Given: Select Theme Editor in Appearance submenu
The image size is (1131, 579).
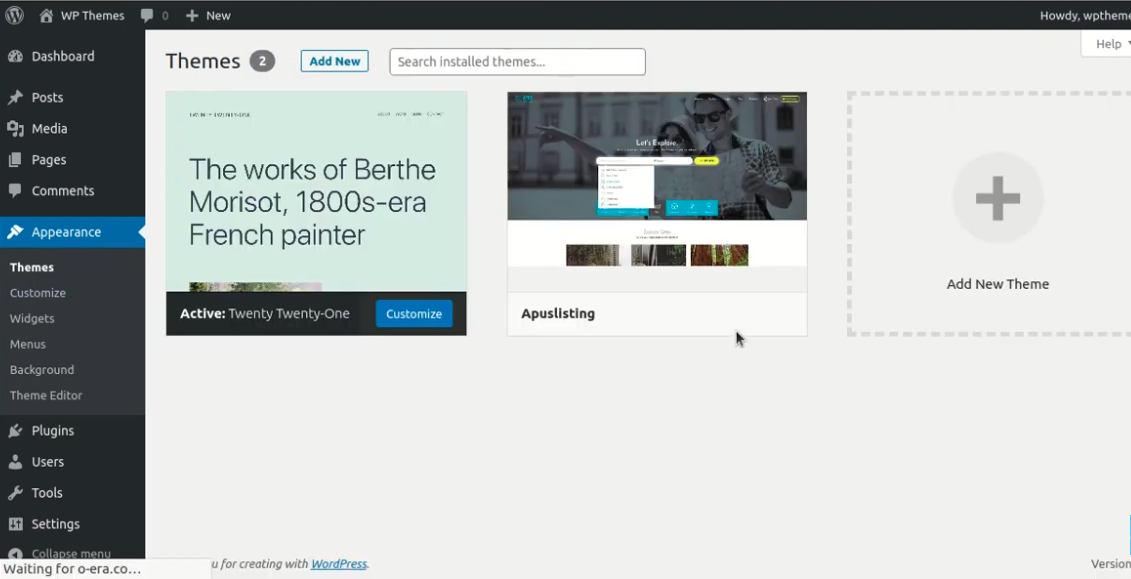Looking at the screenshot, I should pos(46,395).
